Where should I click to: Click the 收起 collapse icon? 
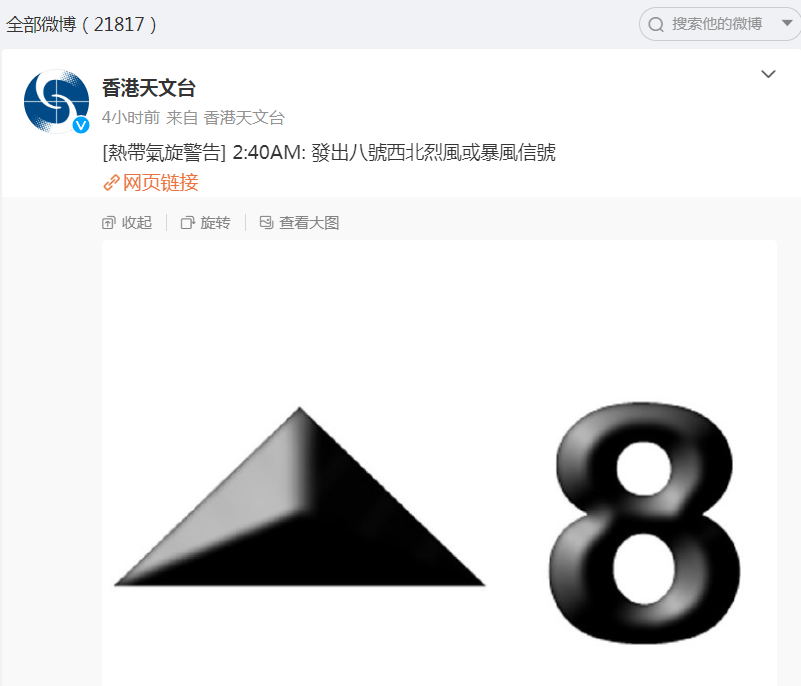click(108, 223)
